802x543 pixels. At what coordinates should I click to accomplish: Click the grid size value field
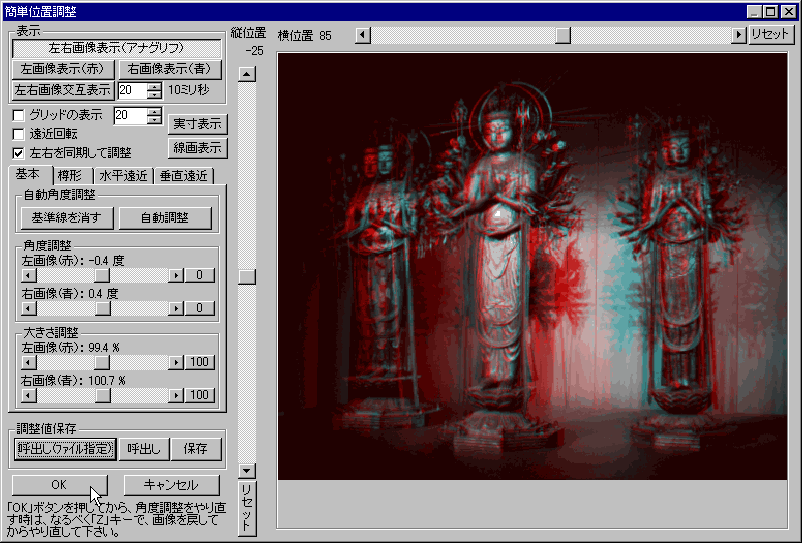click(130, 115)
